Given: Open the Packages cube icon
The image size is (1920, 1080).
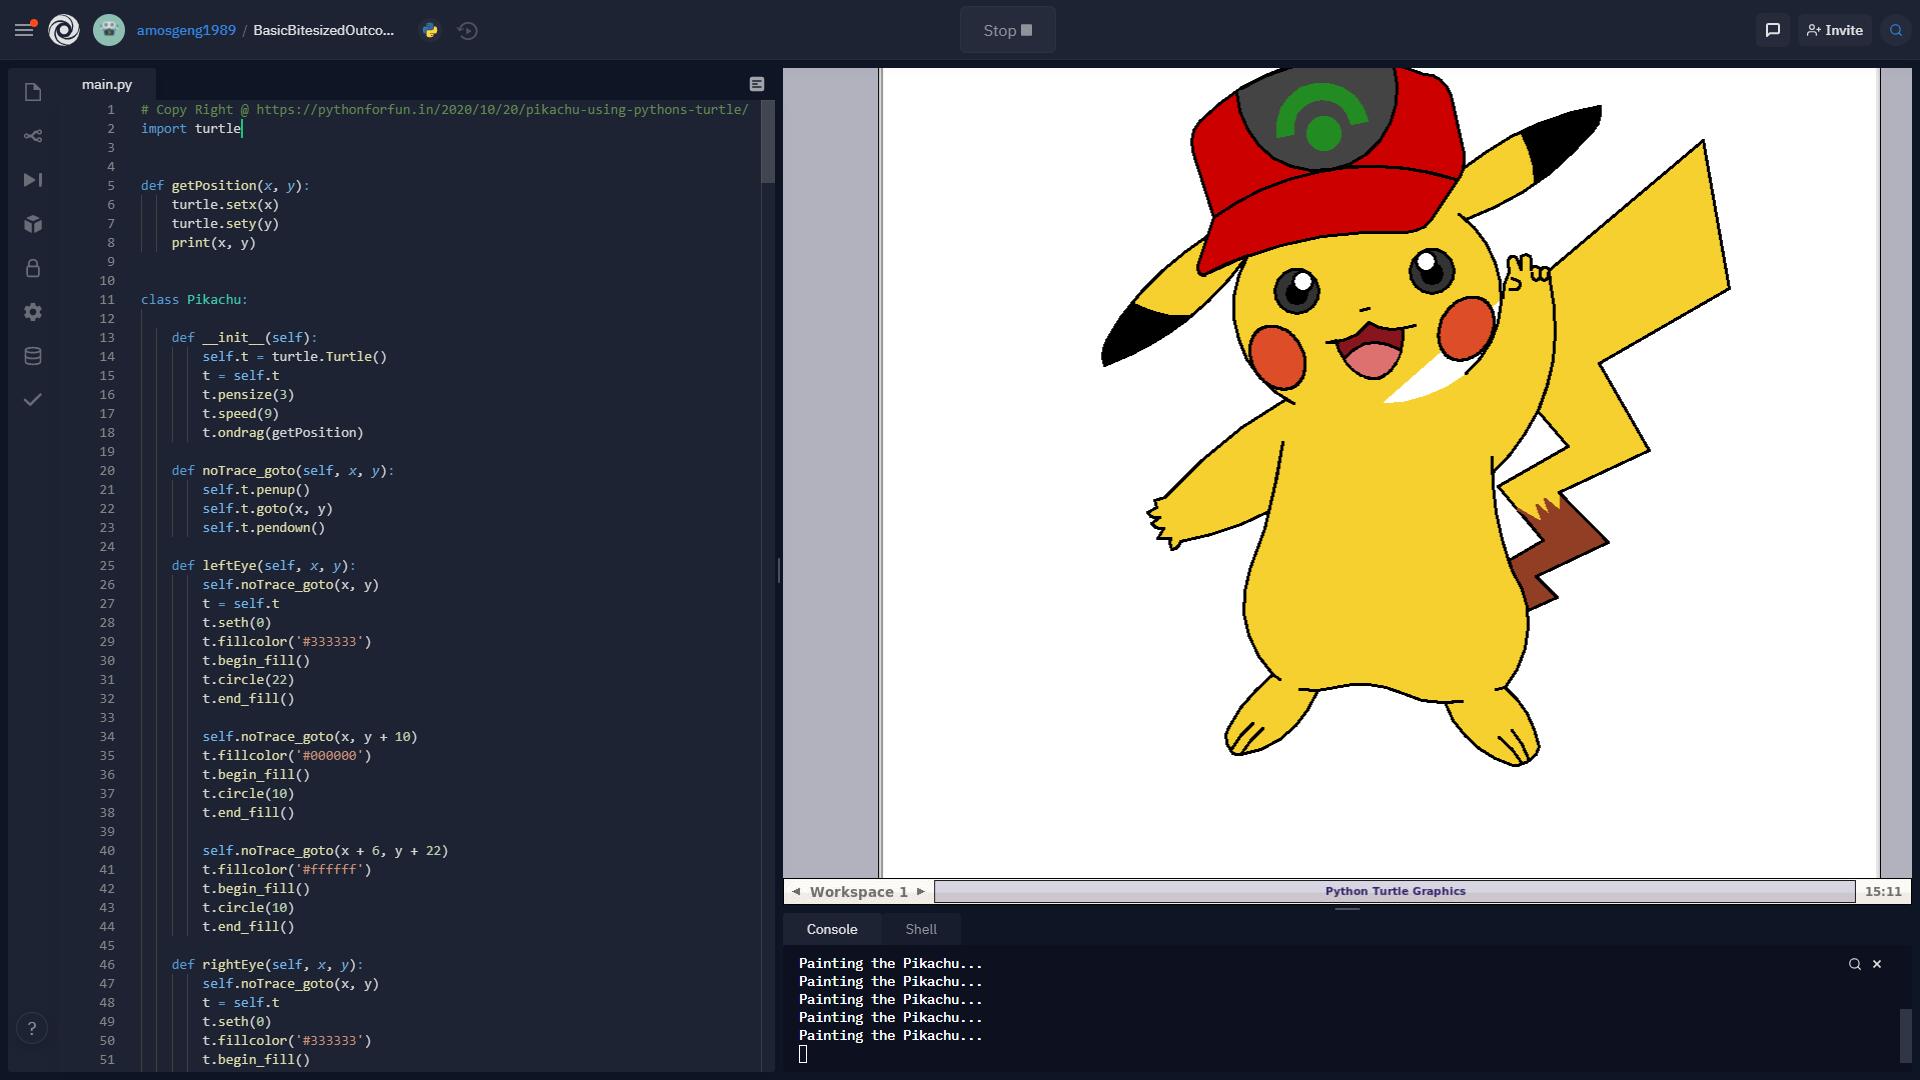Looking at the screenshot, I should tap(33, 224).
